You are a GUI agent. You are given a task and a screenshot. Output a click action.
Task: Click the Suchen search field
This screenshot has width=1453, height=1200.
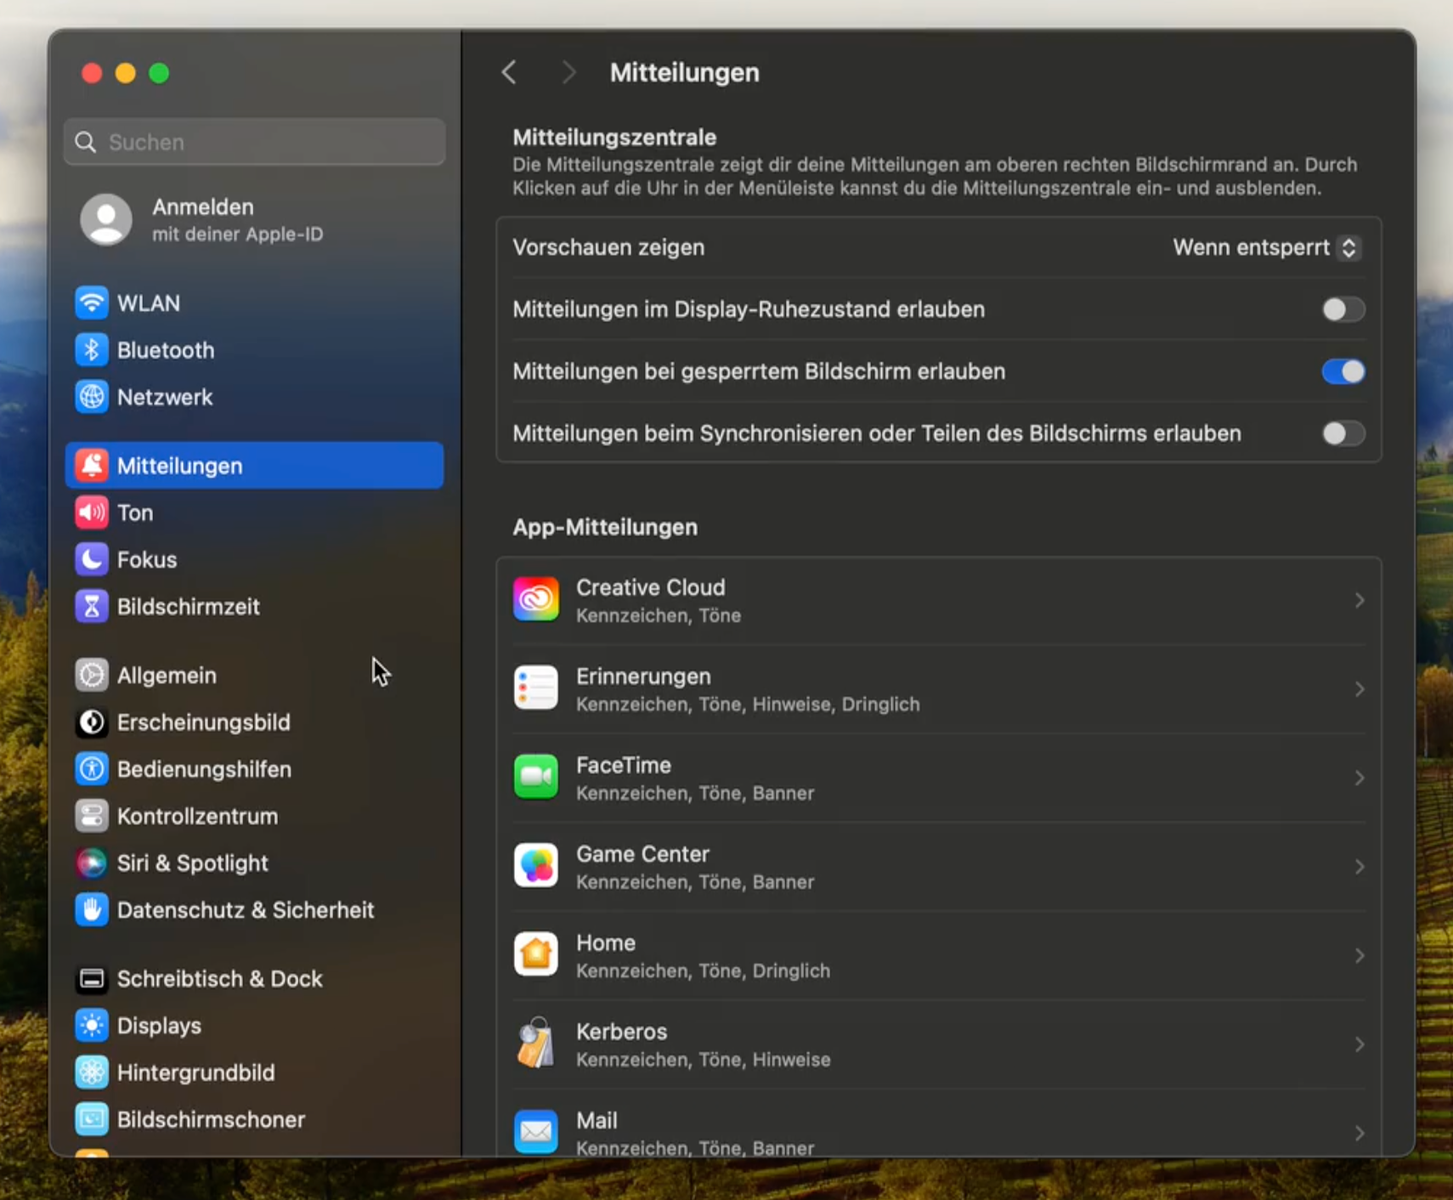click(255, 142)
